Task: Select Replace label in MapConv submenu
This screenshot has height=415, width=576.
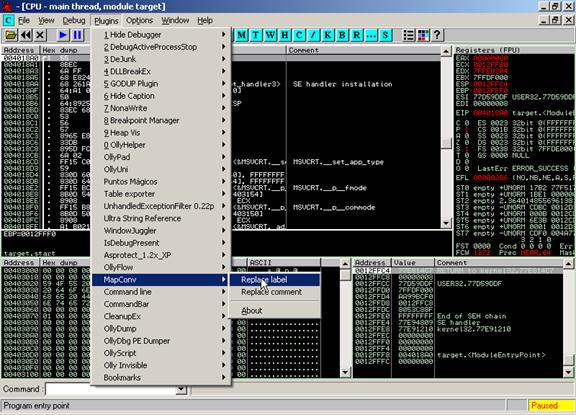Action: pyautogui.click(x=275, y=280)
